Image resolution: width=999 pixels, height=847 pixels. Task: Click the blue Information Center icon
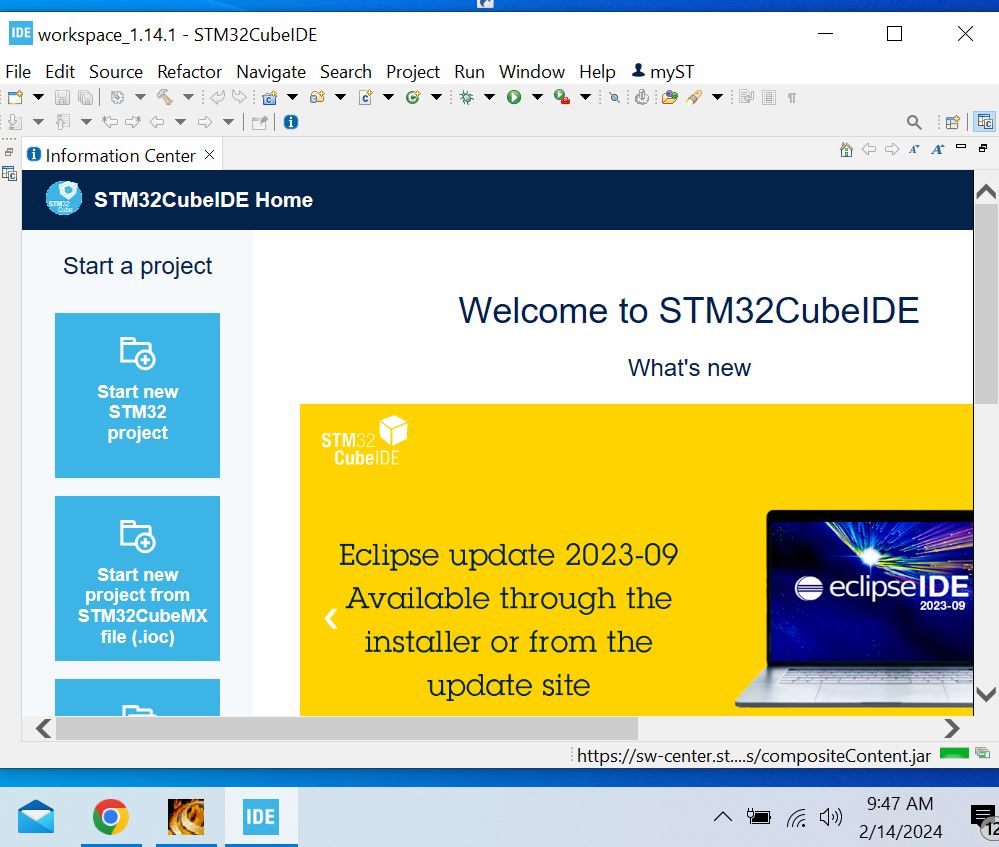291,122
